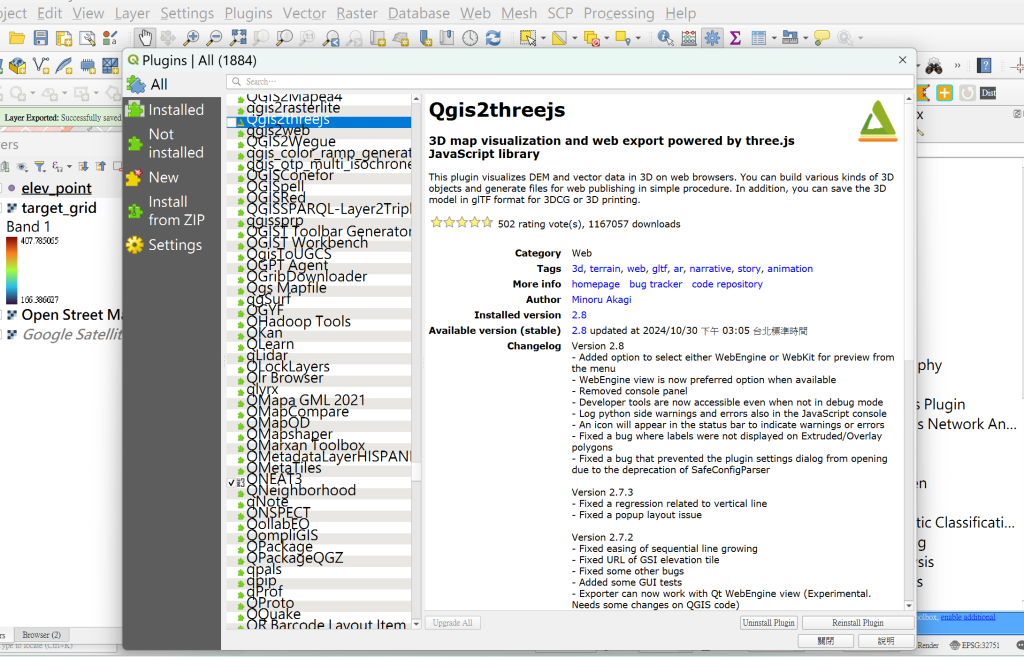Click the Reinstall Plugin button
Viewport: 1024px width, 657px height.
[857, 622]
